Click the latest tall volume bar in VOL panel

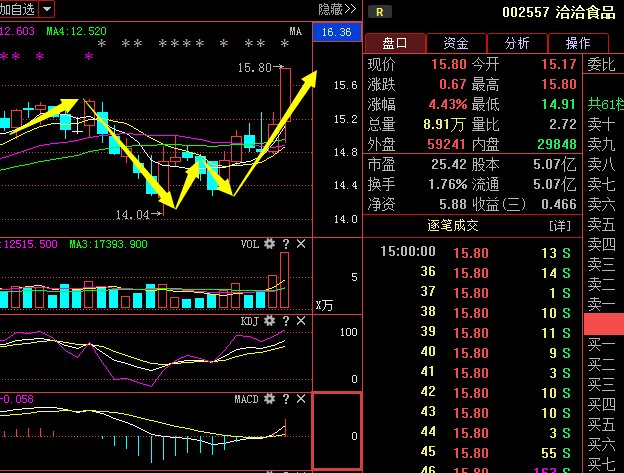click(285, 280)
